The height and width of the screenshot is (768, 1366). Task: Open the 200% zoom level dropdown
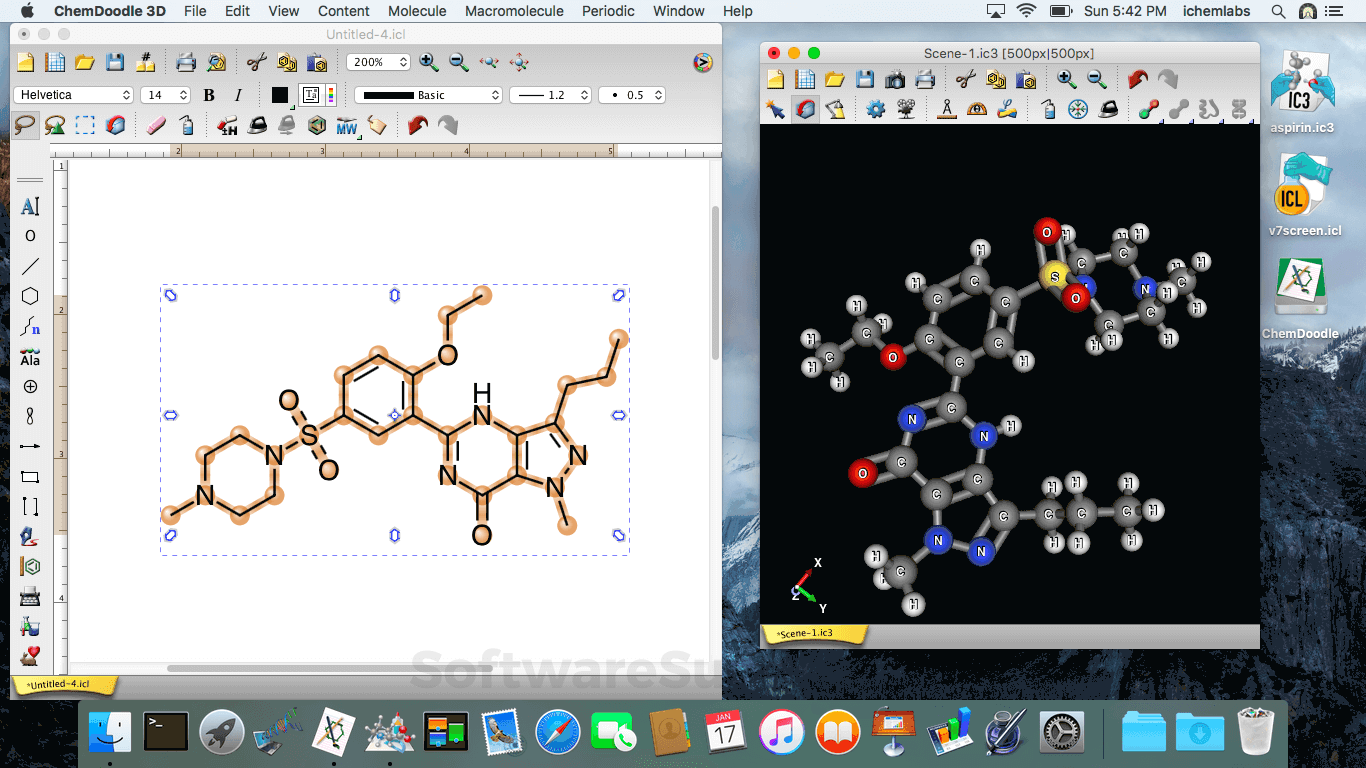[377, 62]
